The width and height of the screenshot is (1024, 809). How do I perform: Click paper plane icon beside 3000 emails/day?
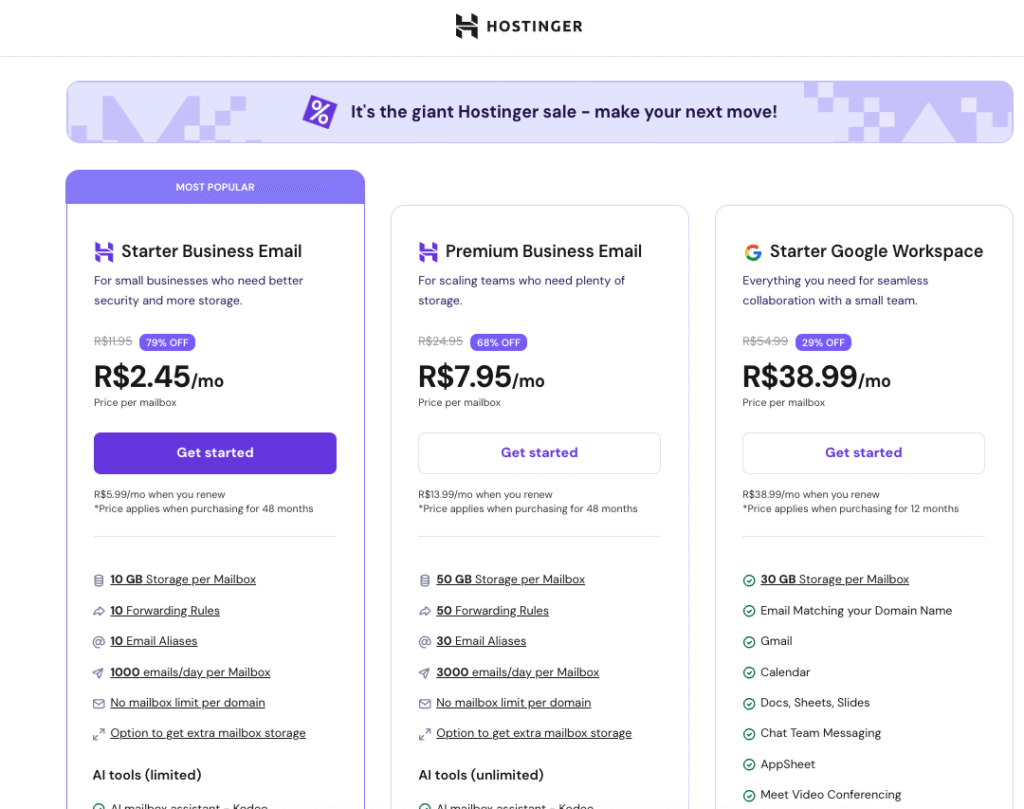425,673
